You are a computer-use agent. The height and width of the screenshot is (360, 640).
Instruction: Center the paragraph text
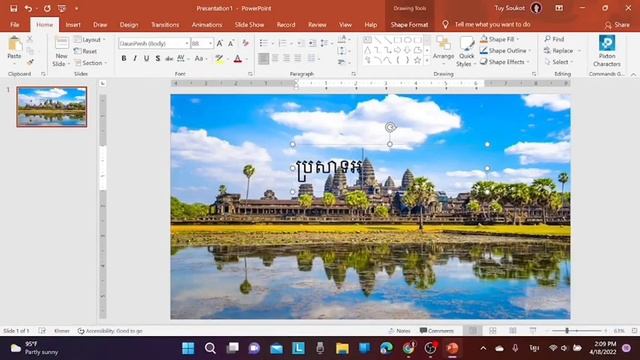275,59
